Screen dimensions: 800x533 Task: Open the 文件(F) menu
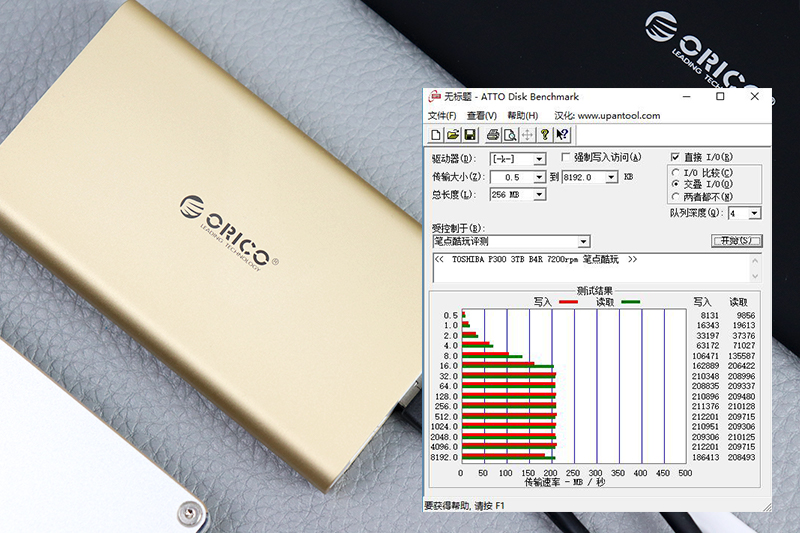pyautogui.click(x=442, y=116)
